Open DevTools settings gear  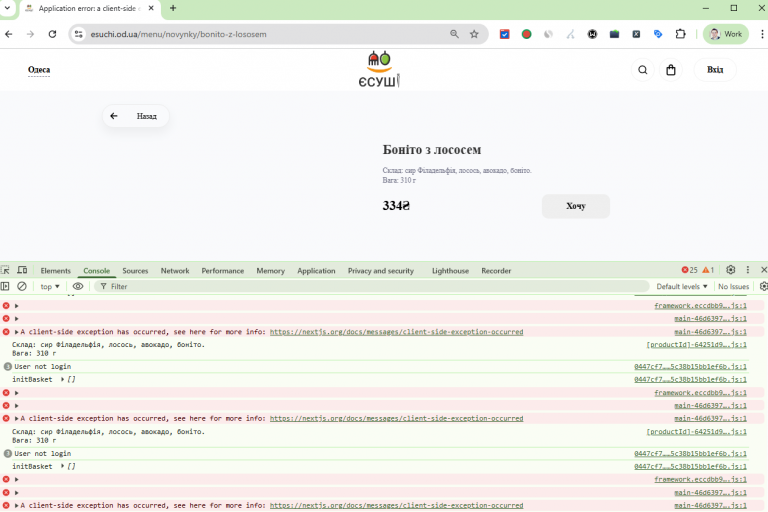(730, 270)
